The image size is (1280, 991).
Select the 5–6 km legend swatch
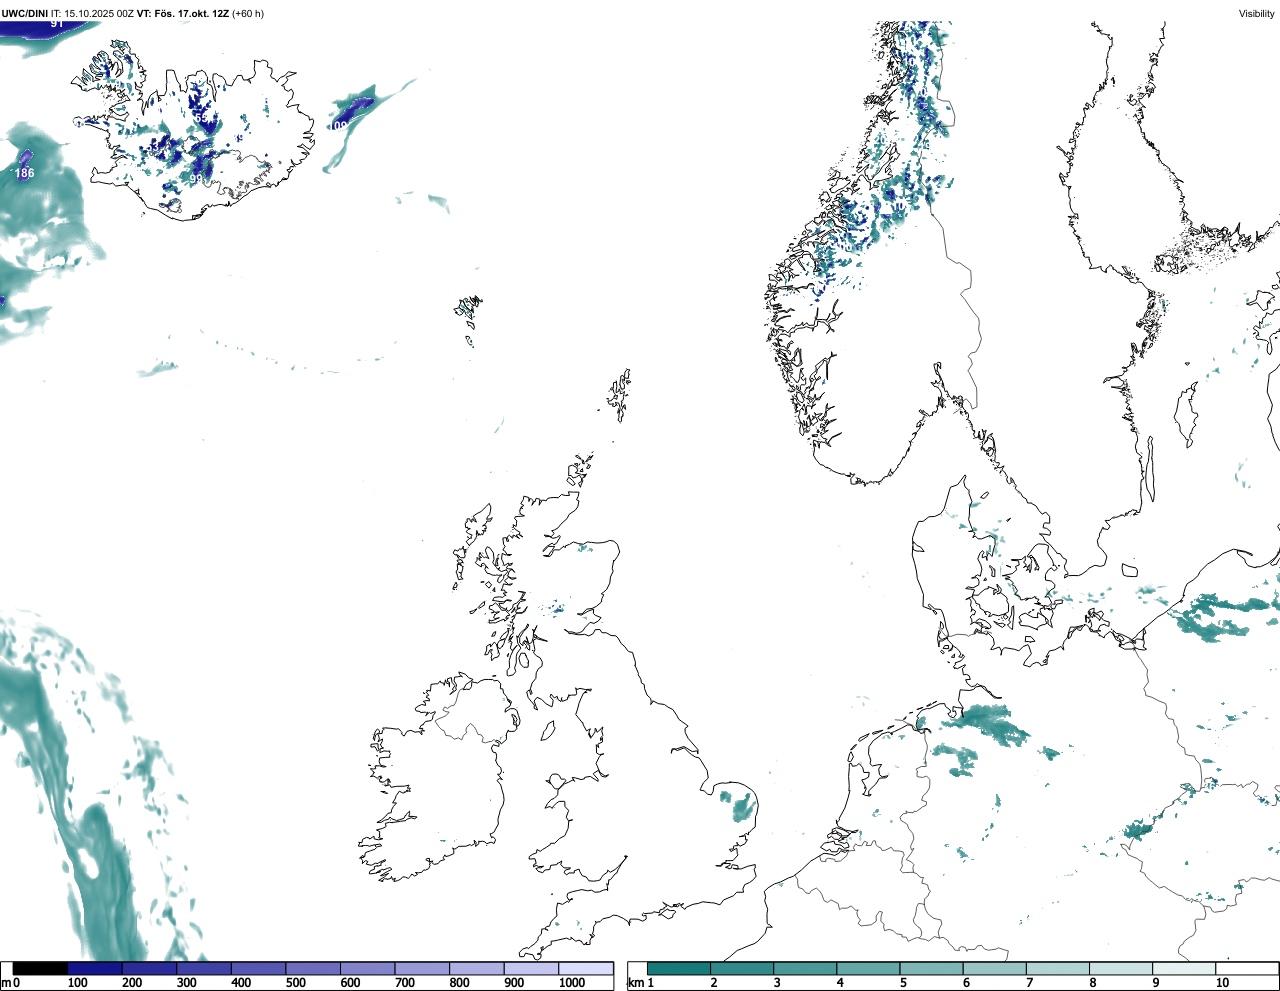point(931,968)
